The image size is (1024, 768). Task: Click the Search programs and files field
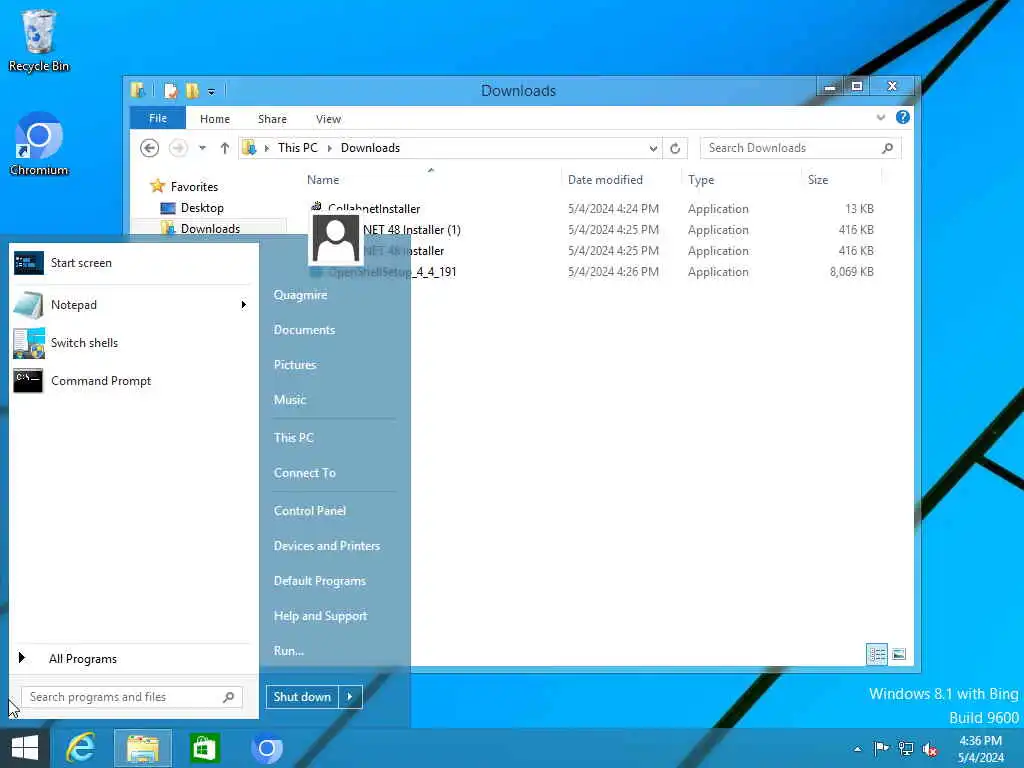tap(131, 697)
